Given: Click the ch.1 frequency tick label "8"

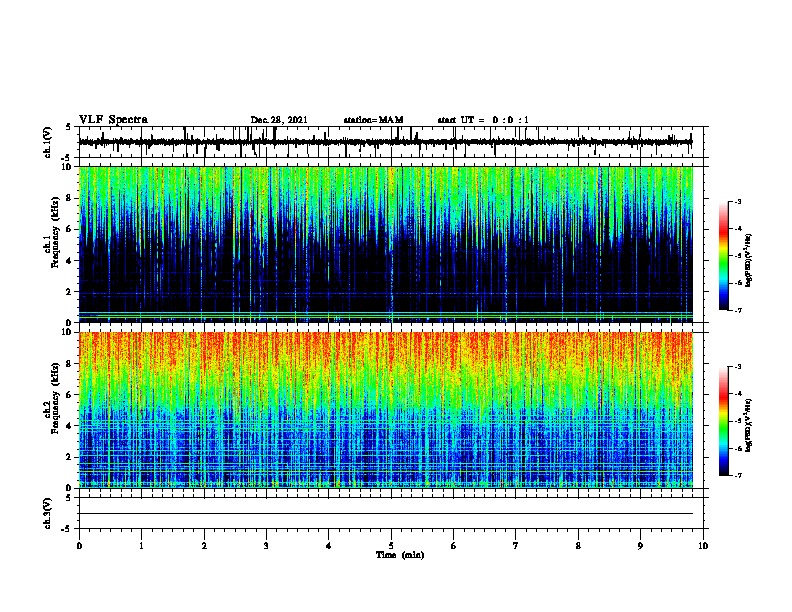Looking at the screenshot, I should click(70, 198).
